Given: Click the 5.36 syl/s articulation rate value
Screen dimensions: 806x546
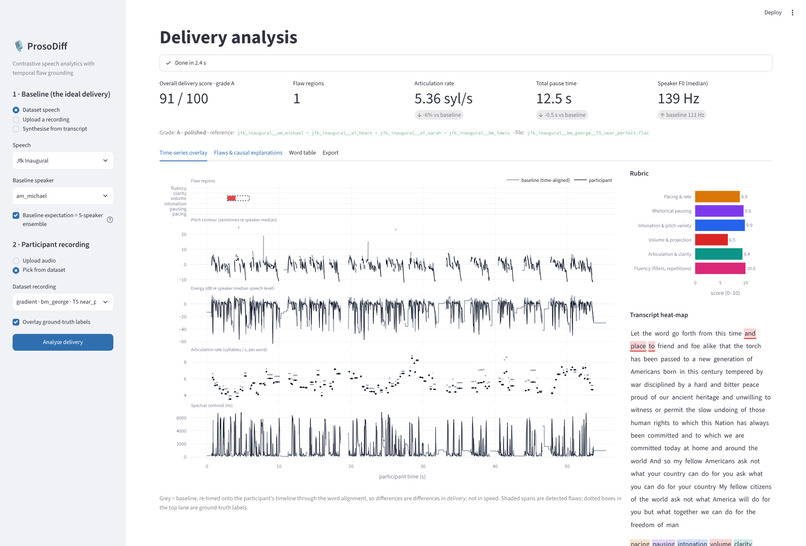Looking at the screenshot, I should coord(444,99).
